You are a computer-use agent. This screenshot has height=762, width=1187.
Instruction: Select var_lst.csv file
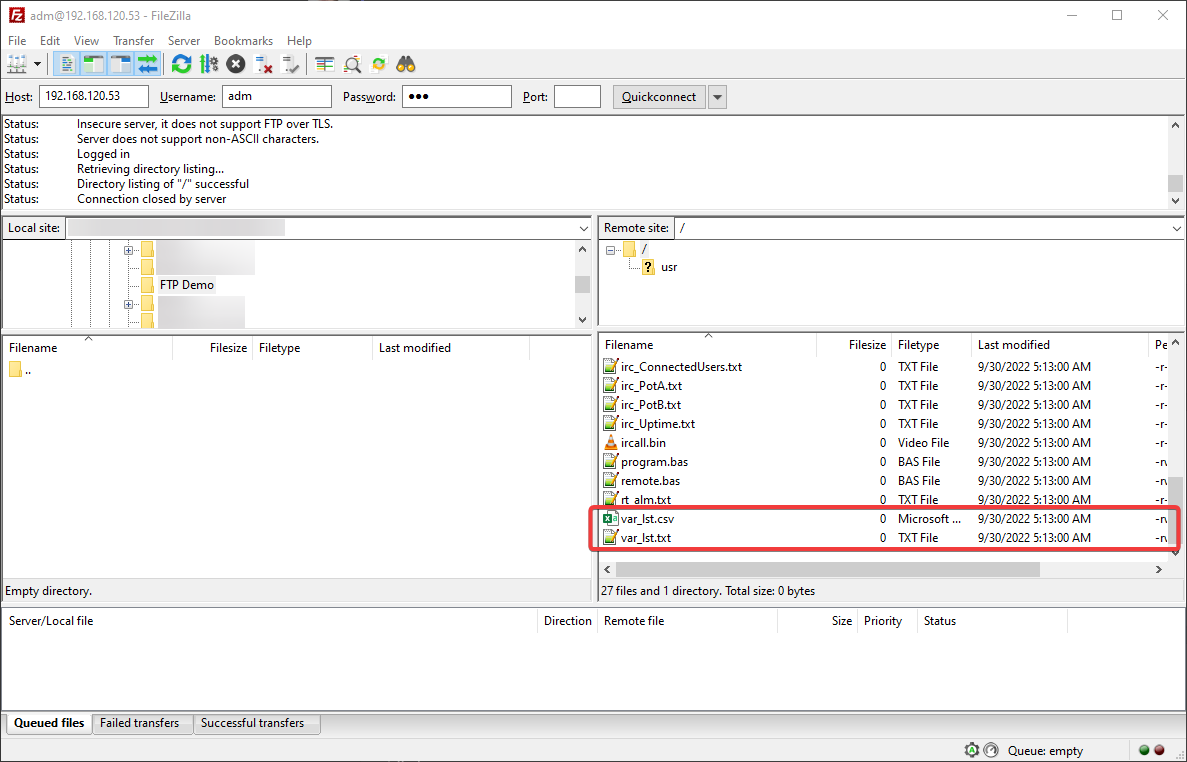647,519
